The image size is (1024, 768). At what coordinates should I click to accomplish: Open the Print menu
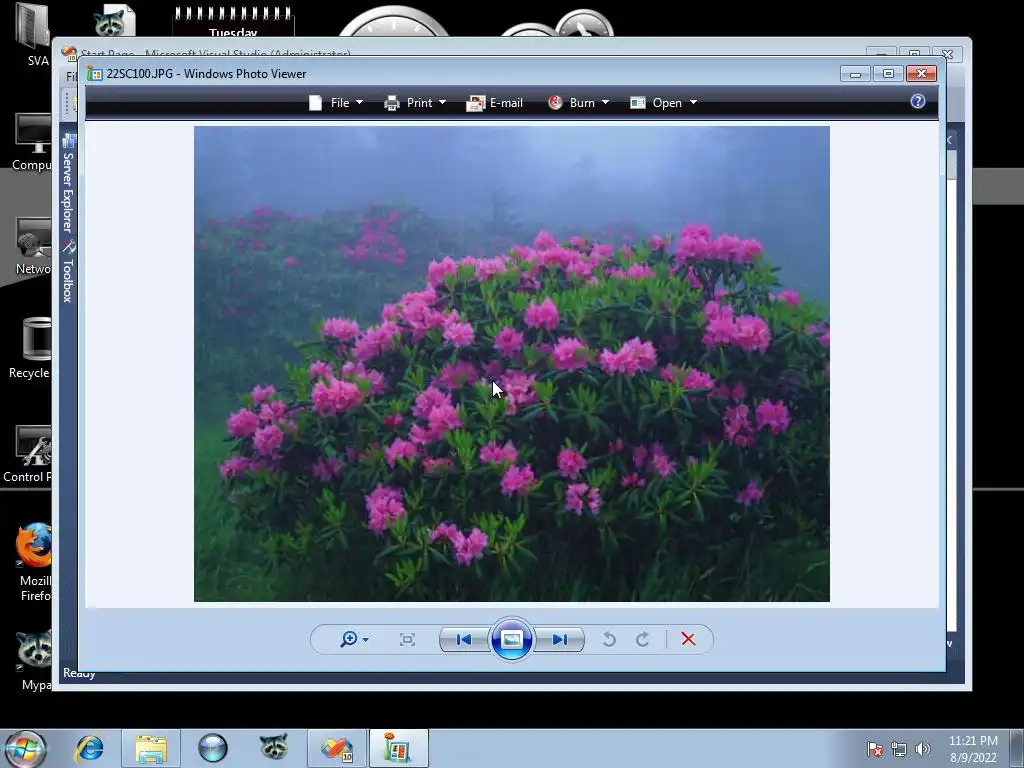tap(415, 103)
